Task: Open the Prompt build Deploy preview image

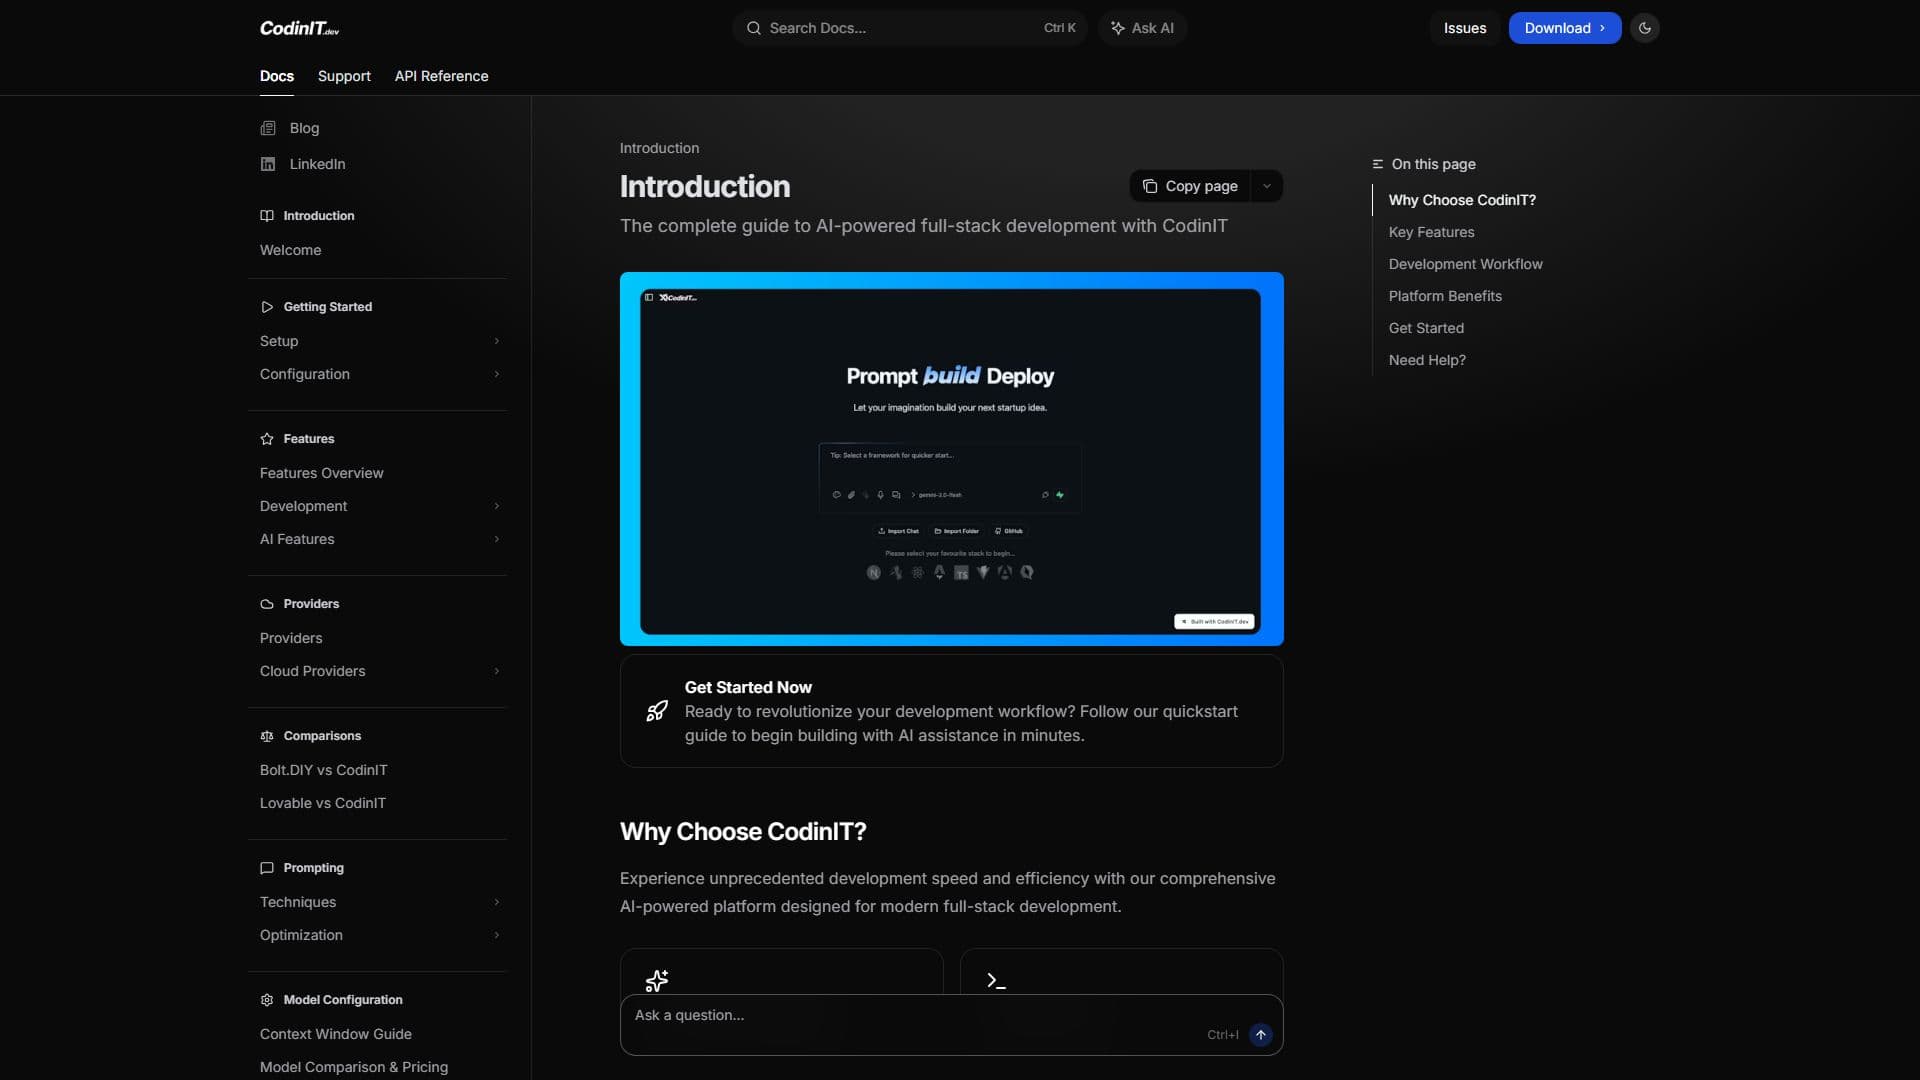Action: 951,459
